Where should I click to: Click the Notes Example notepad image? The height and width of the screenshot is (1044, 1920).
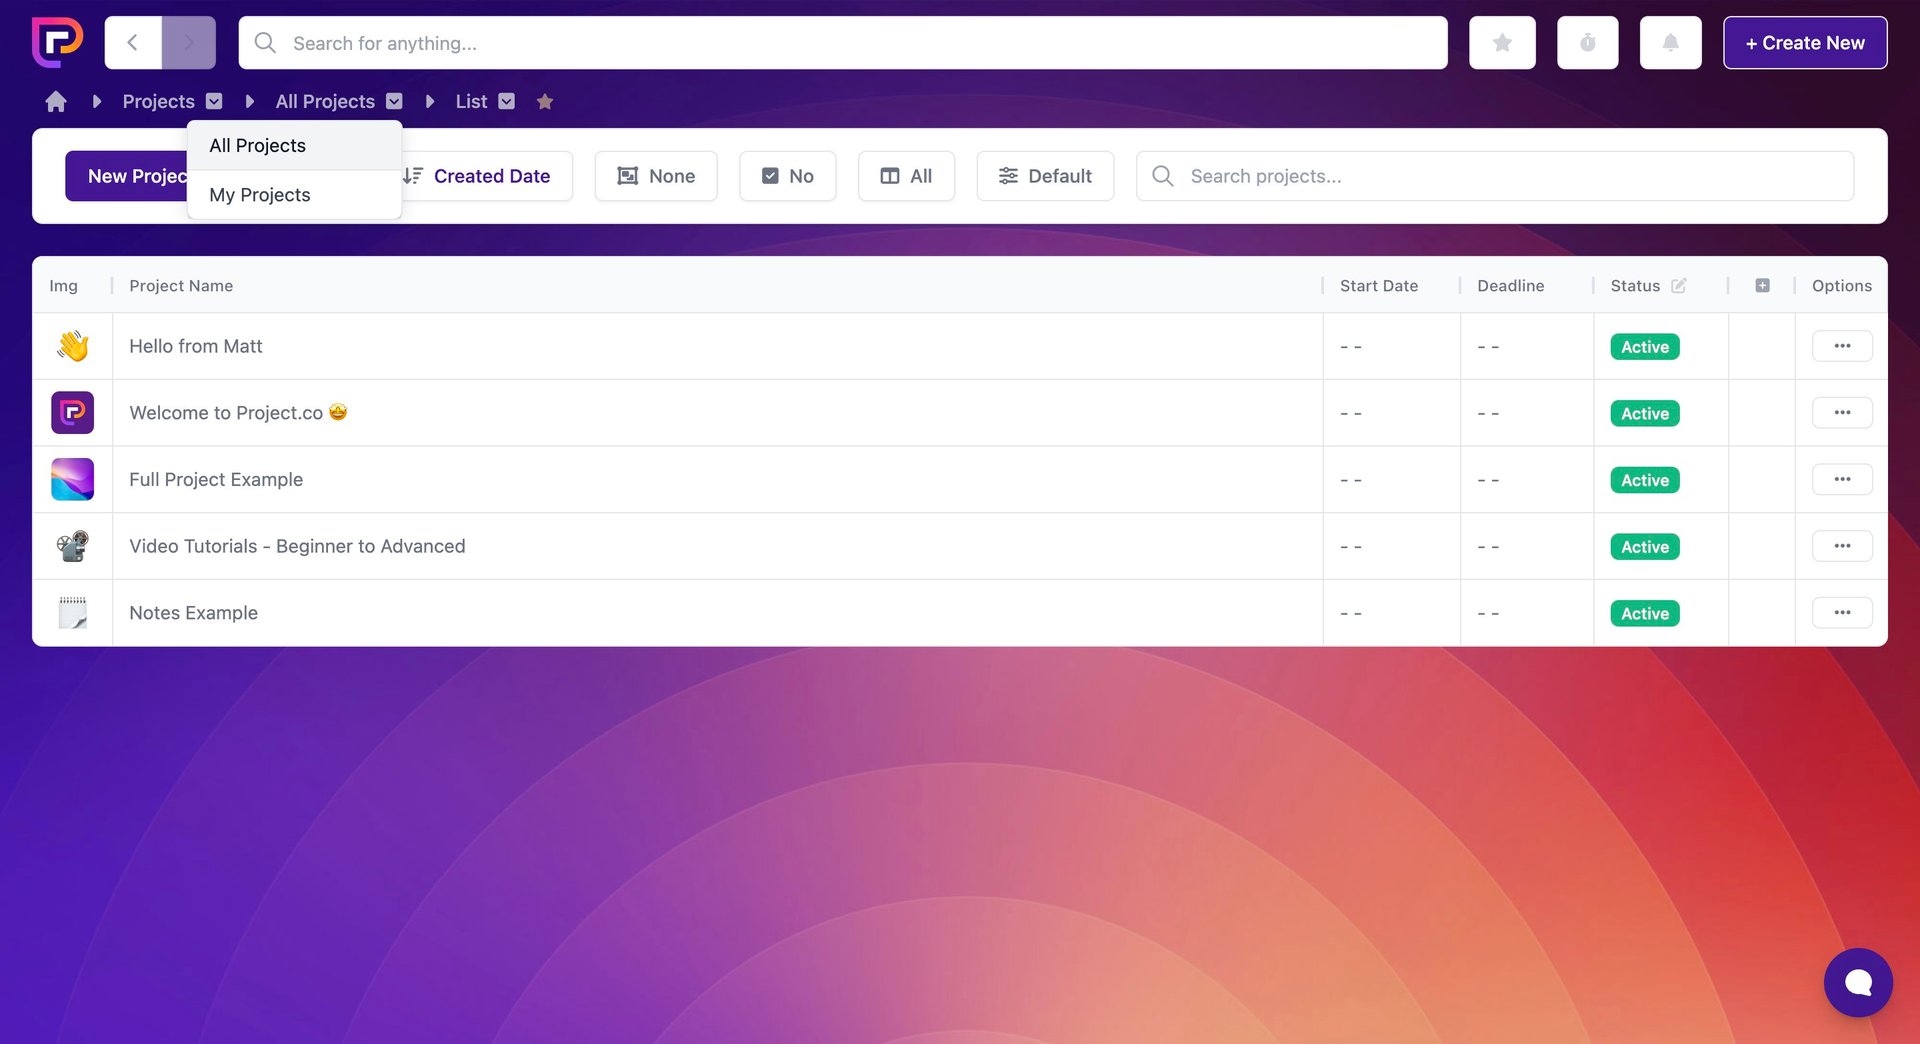(x=73, y=613)
